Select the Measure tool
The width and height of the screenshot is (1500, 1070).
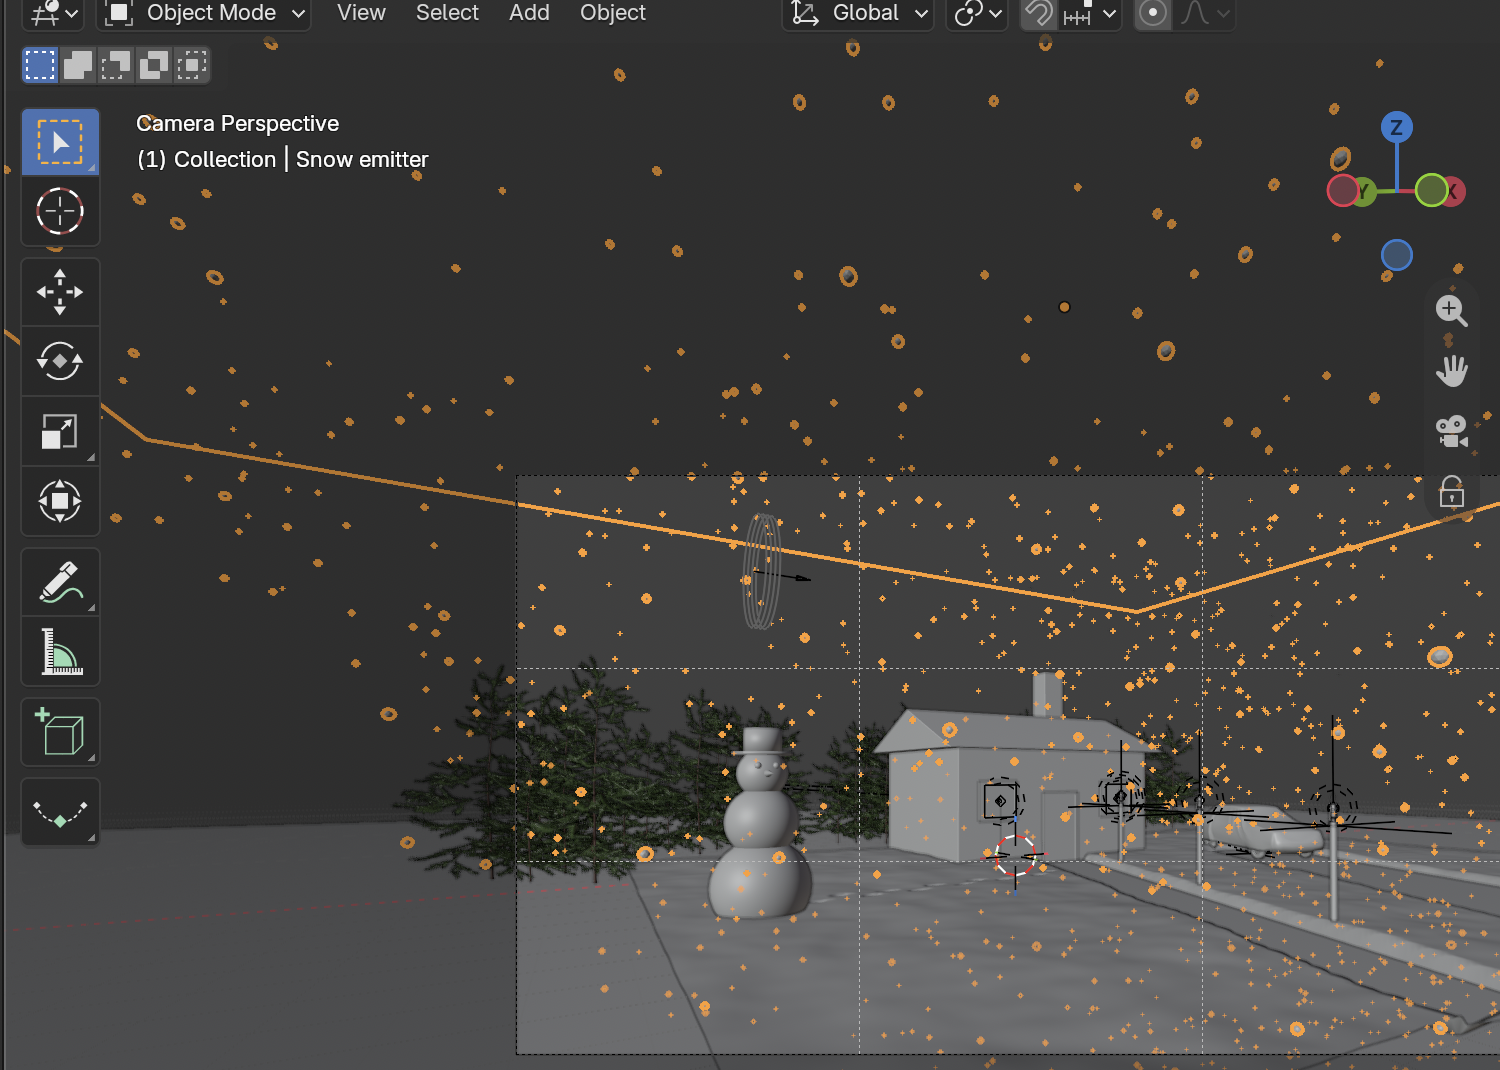click(60, 651)
